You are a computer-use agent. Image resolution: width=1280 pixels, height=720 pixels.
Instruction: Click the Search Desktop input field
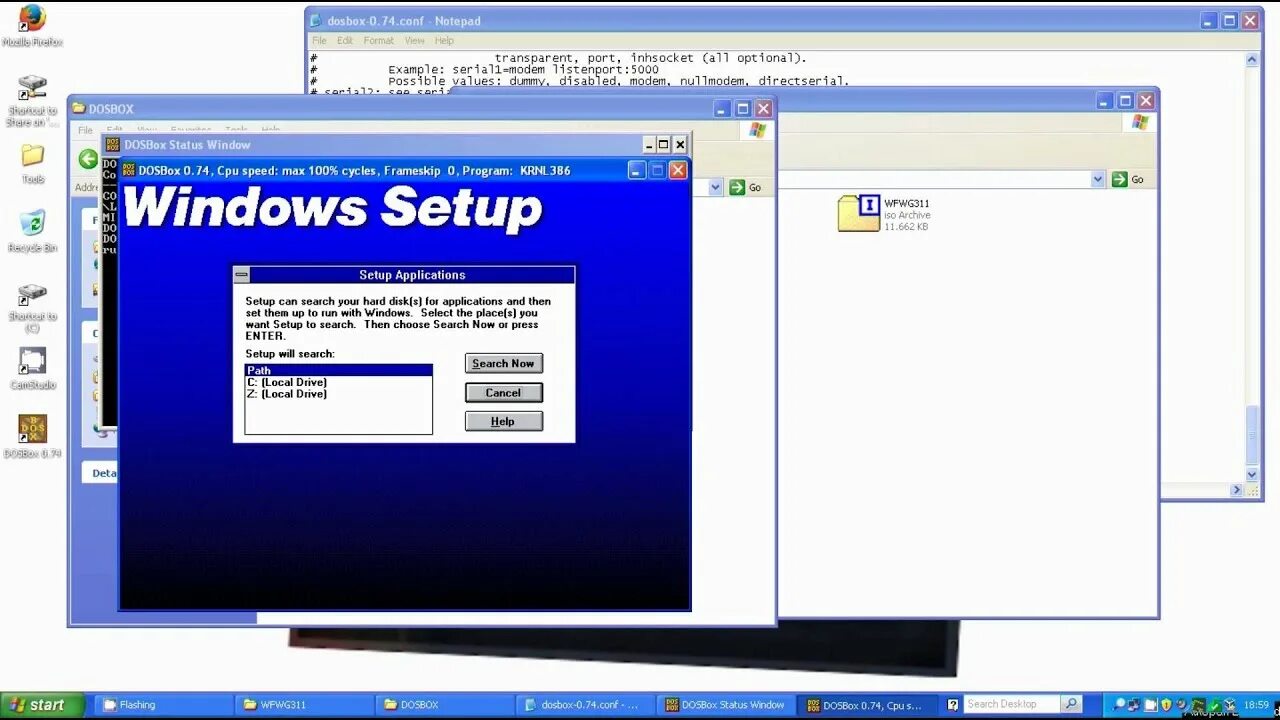pyautogui.click(x=1012, y=704)
